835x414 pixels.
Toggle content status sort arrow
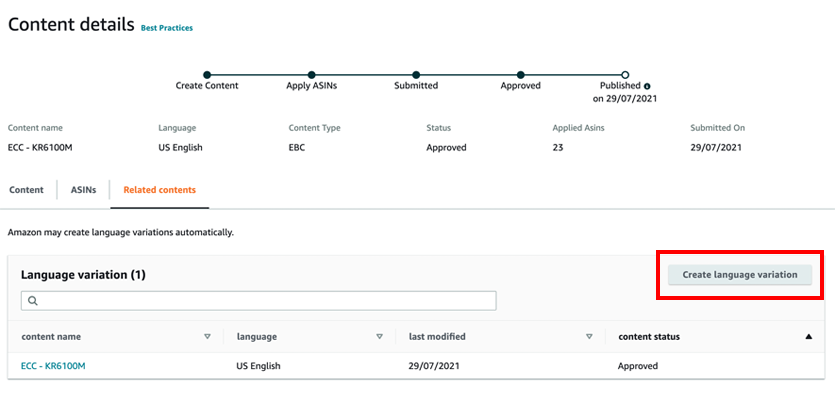[x=808, y=337]
